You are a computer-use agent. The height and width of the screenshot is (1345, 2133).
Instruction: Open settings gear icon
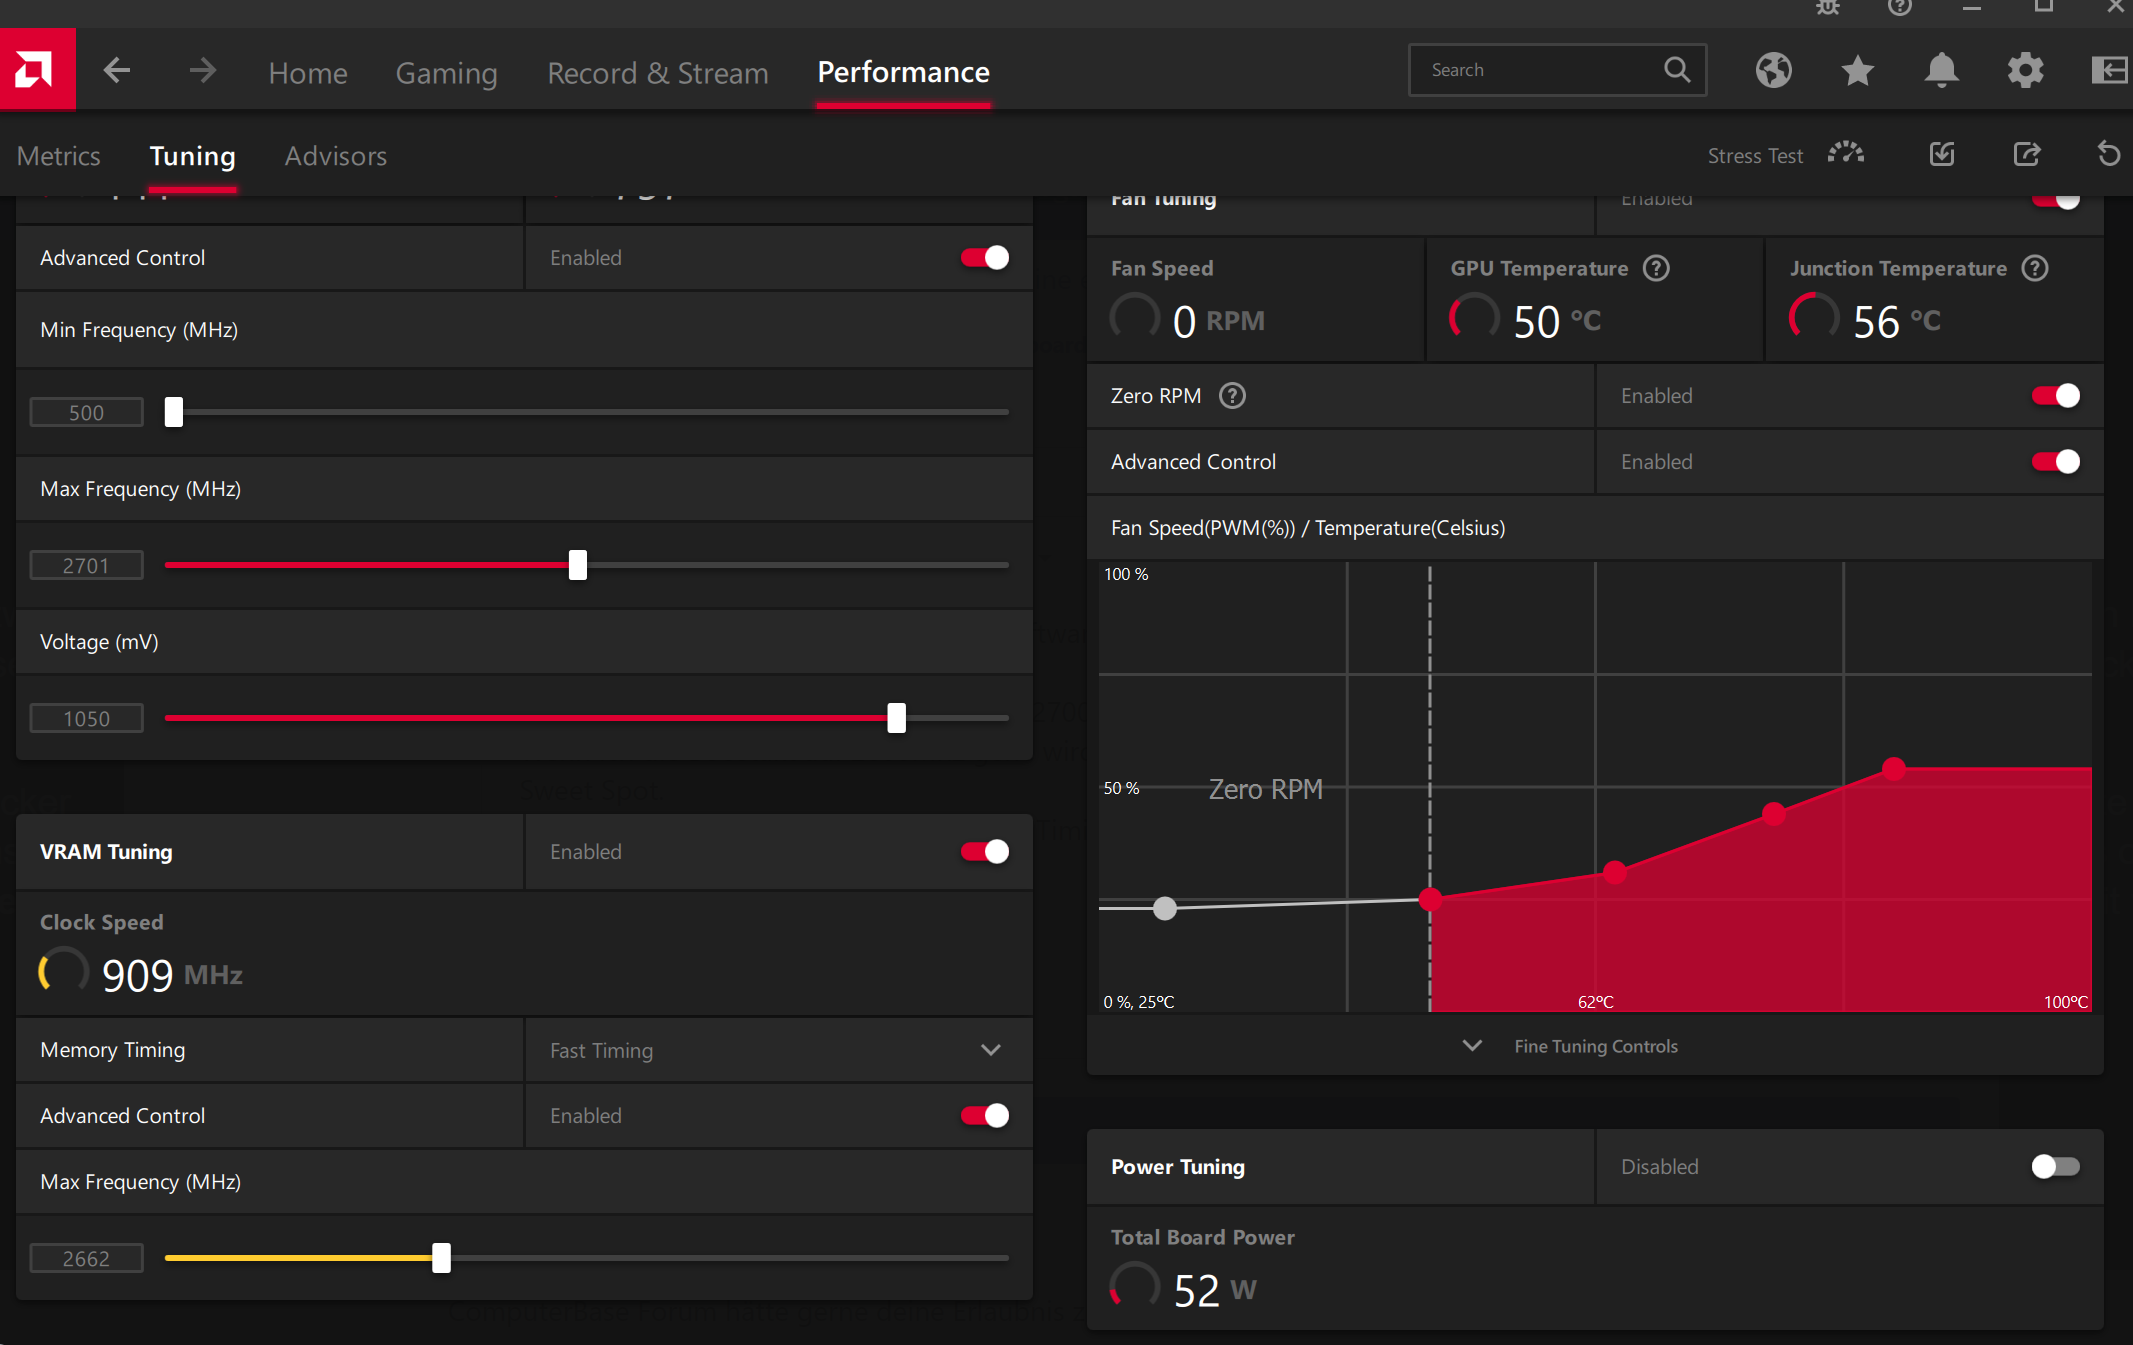(x=2025, y=70)
